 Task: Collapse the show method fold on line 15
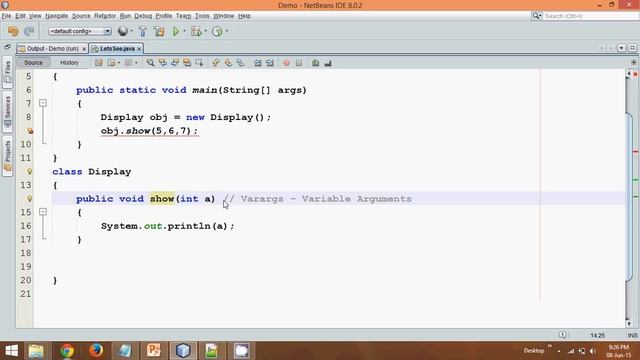43,212
